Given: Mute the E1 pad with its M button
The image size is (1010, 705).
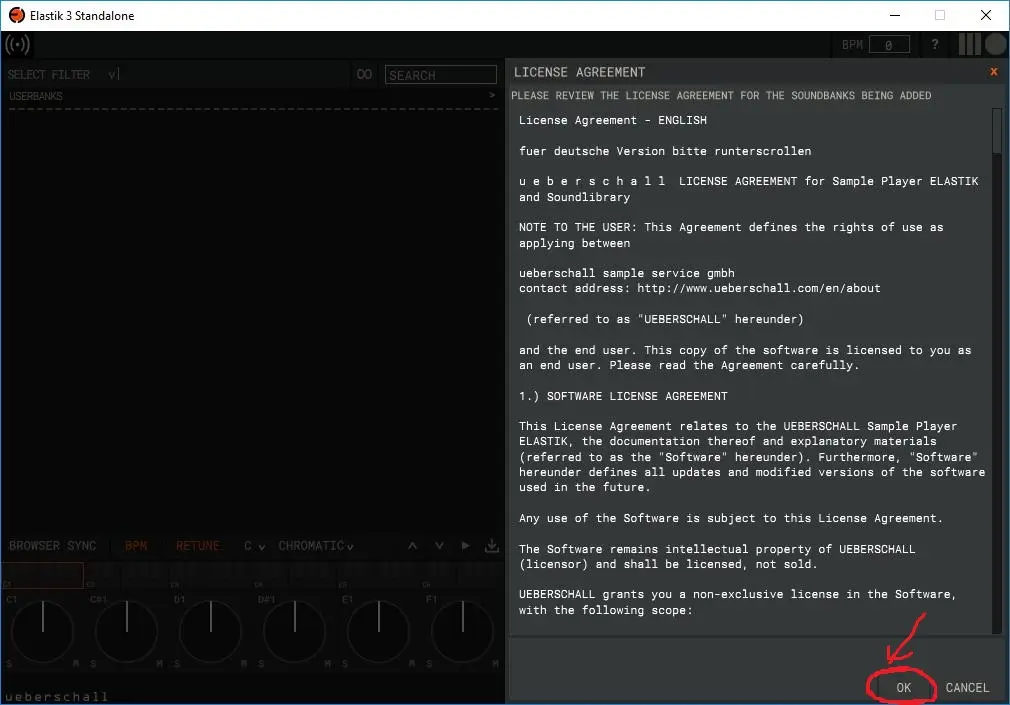Looking at the screenshot, I should 412,663.
